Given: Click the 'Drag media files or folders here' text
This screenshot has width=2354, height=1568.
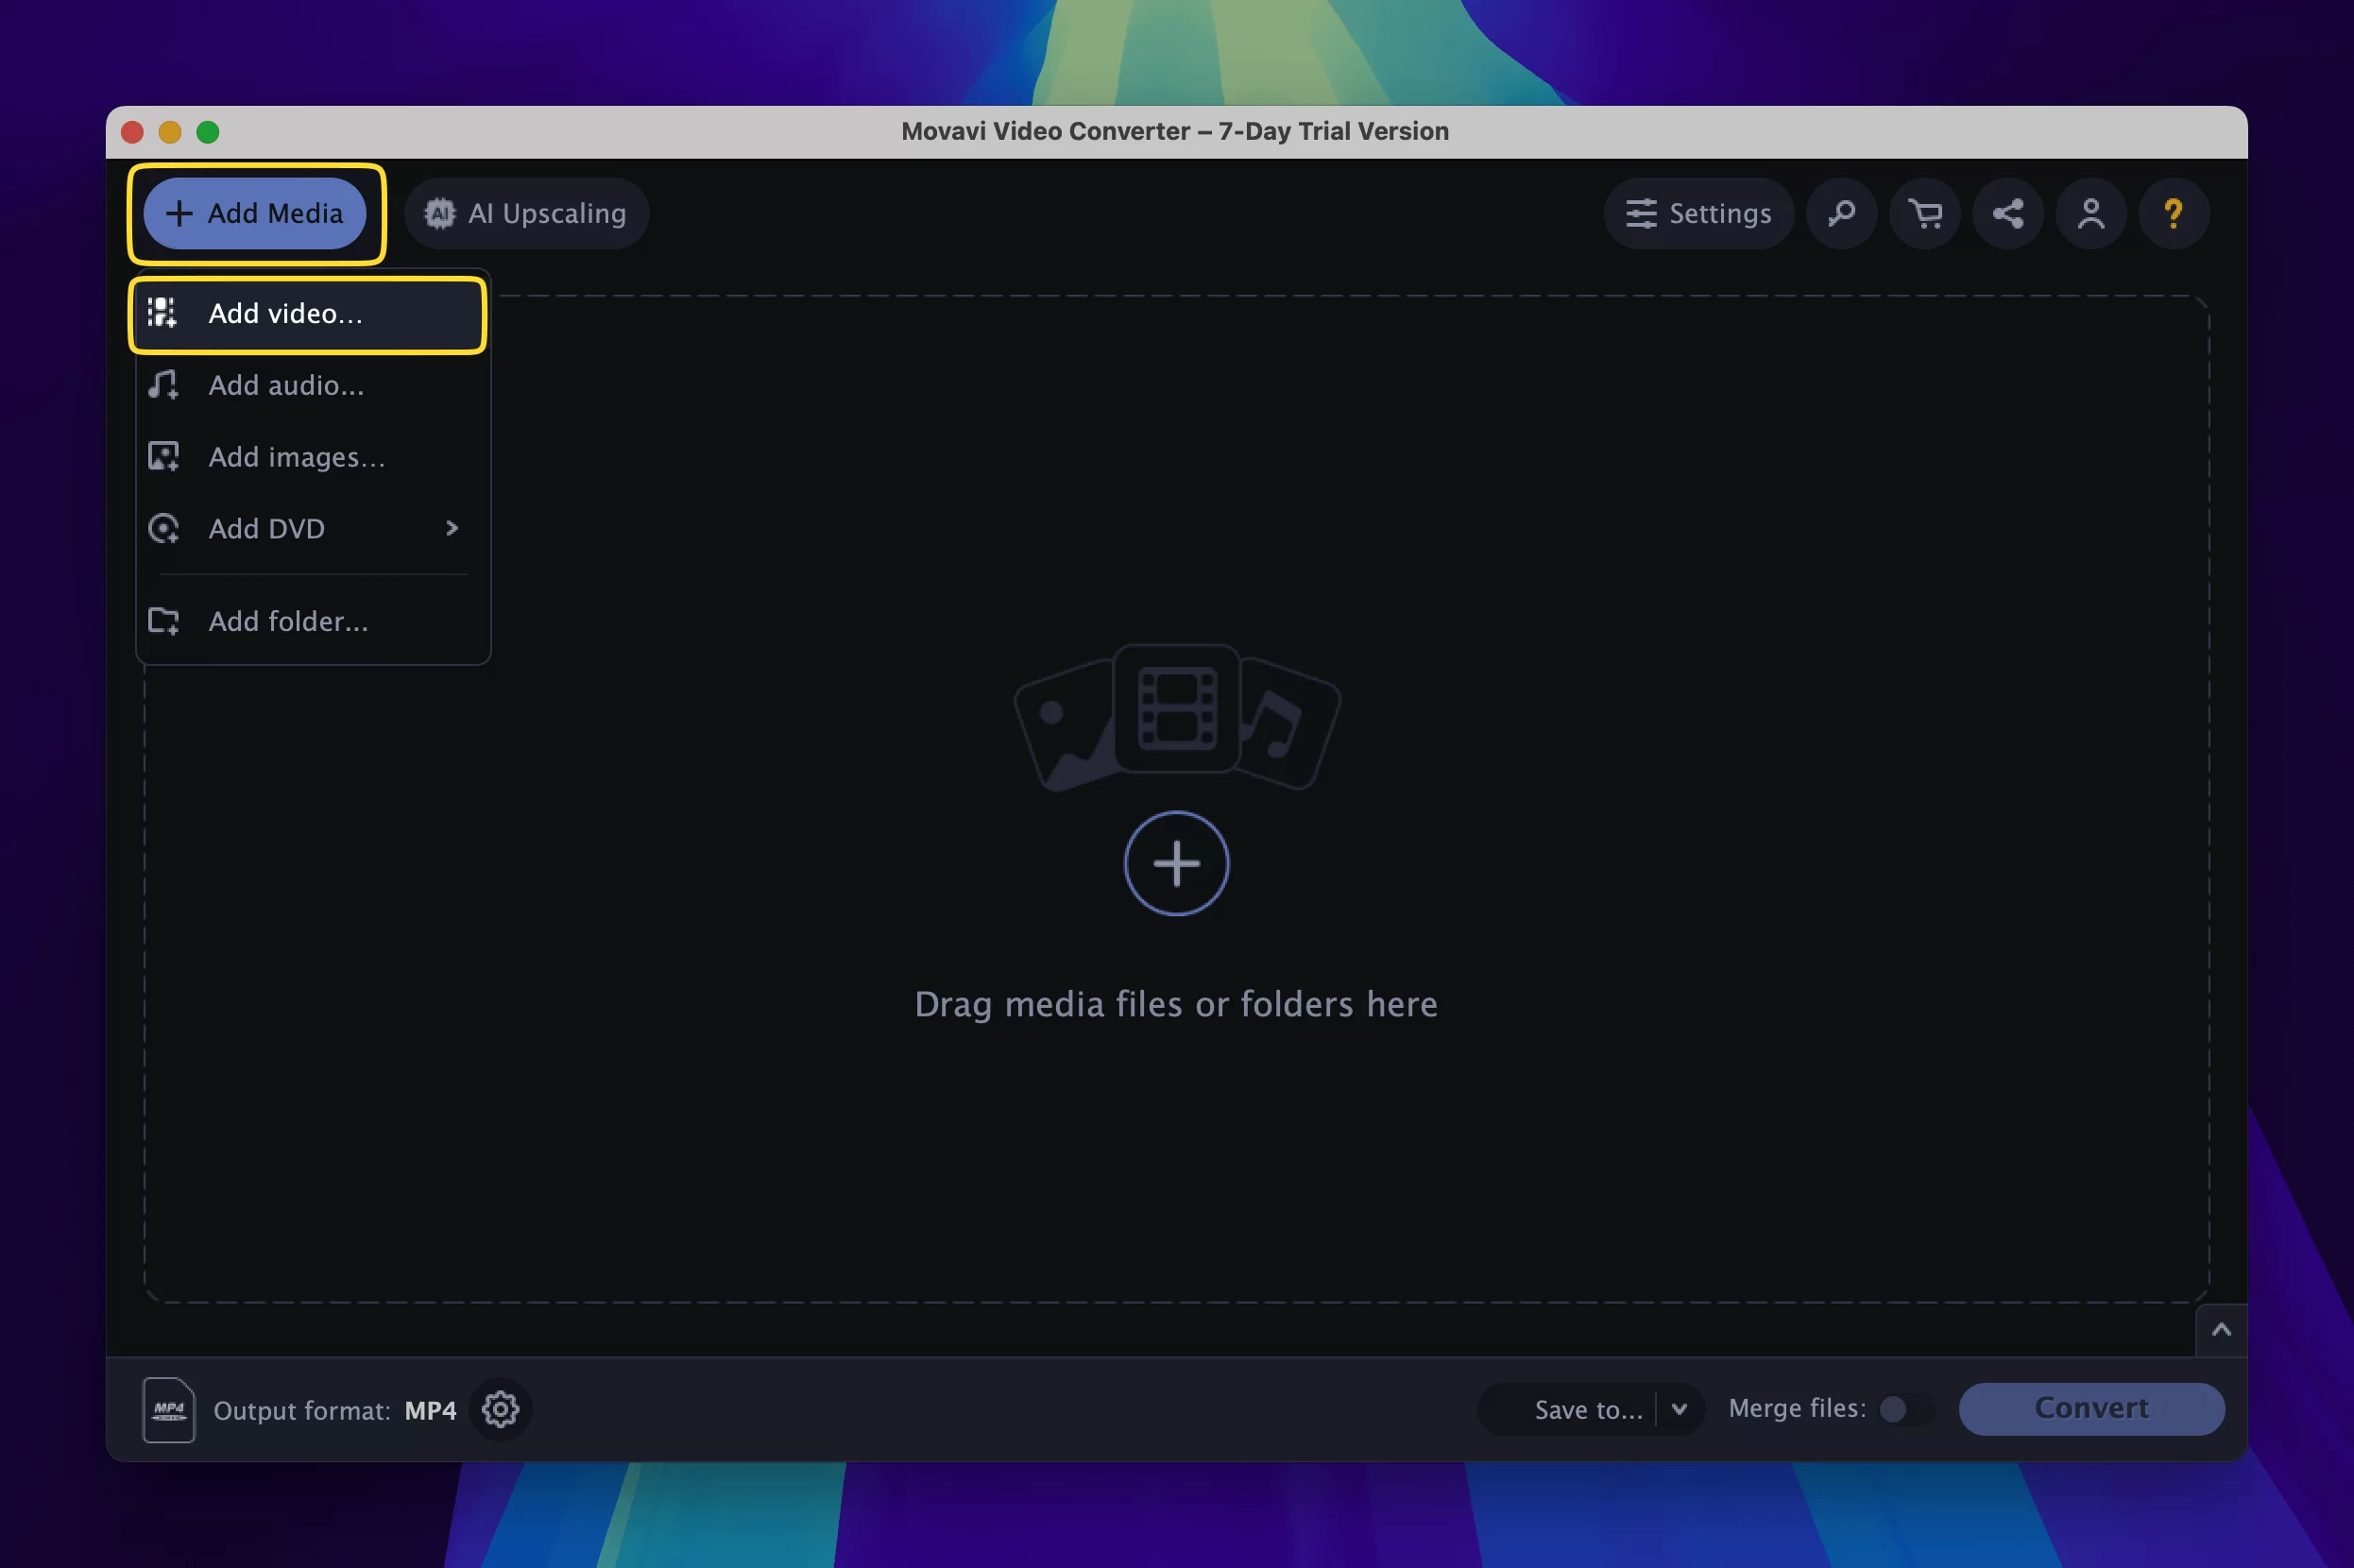Looking at the screenshot, I should (x=1176, y=1004).
